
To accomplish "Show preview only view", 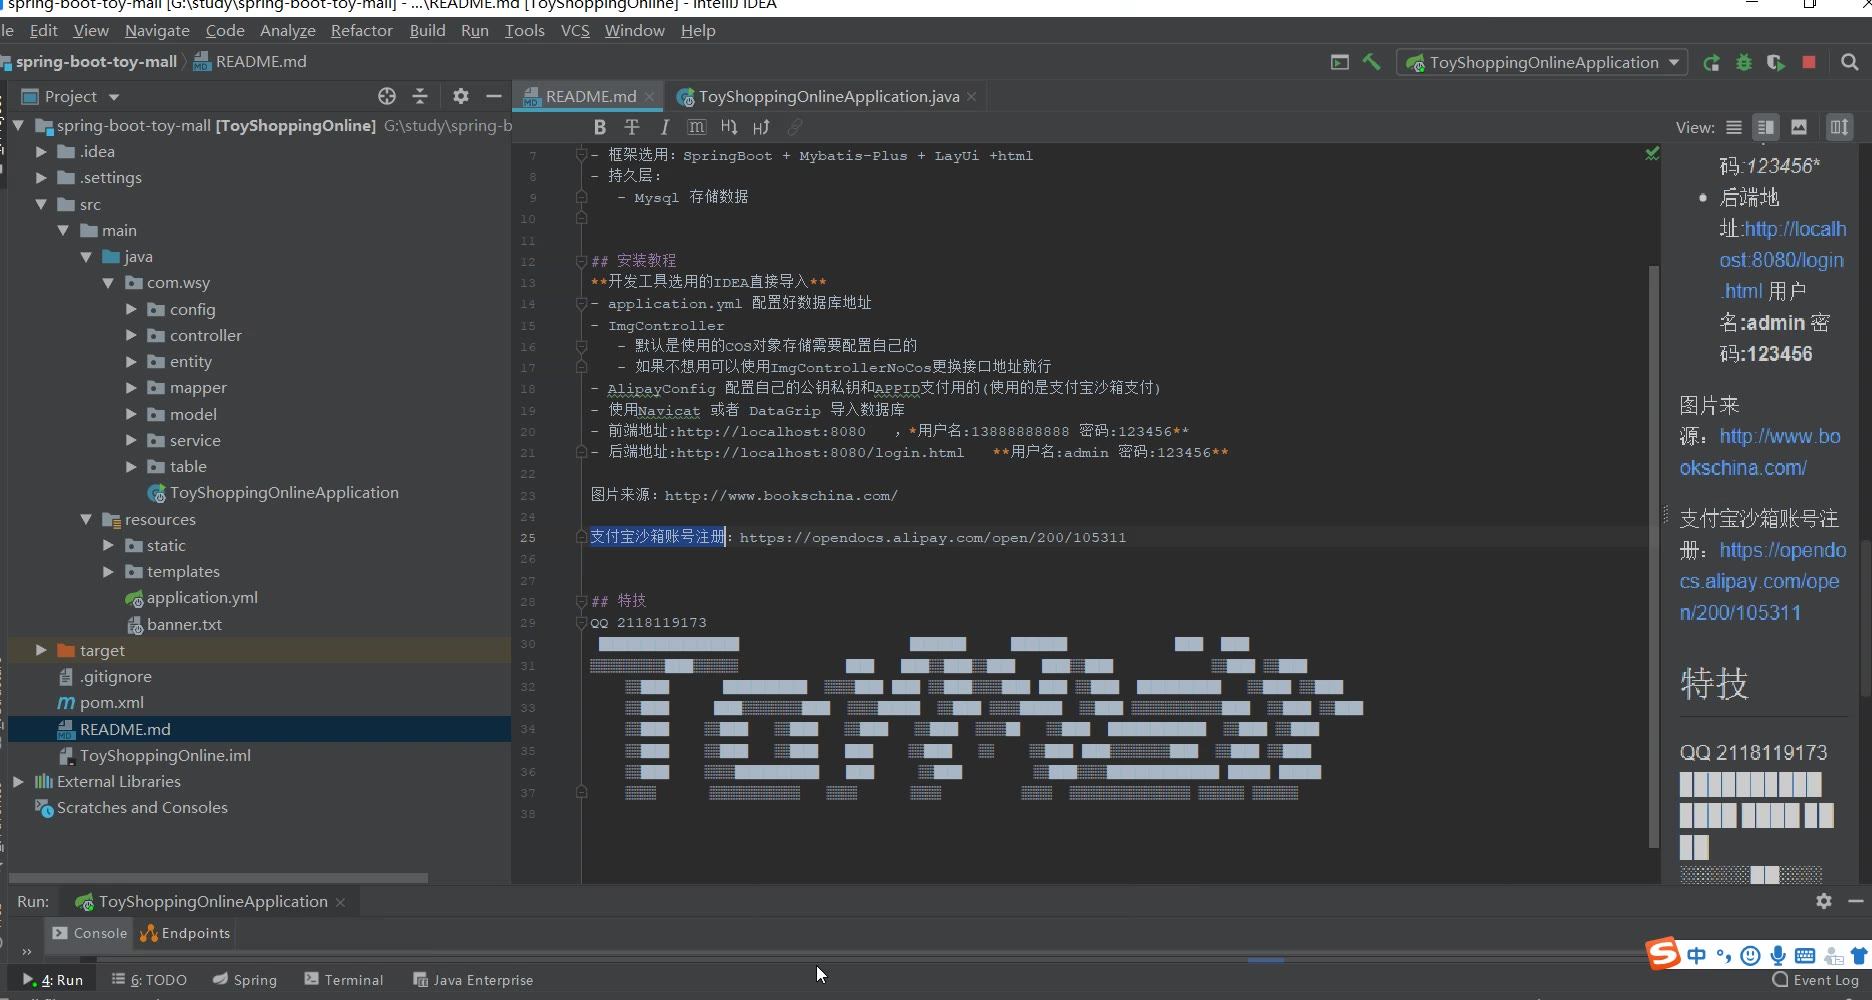I will tap(1799, 127).
